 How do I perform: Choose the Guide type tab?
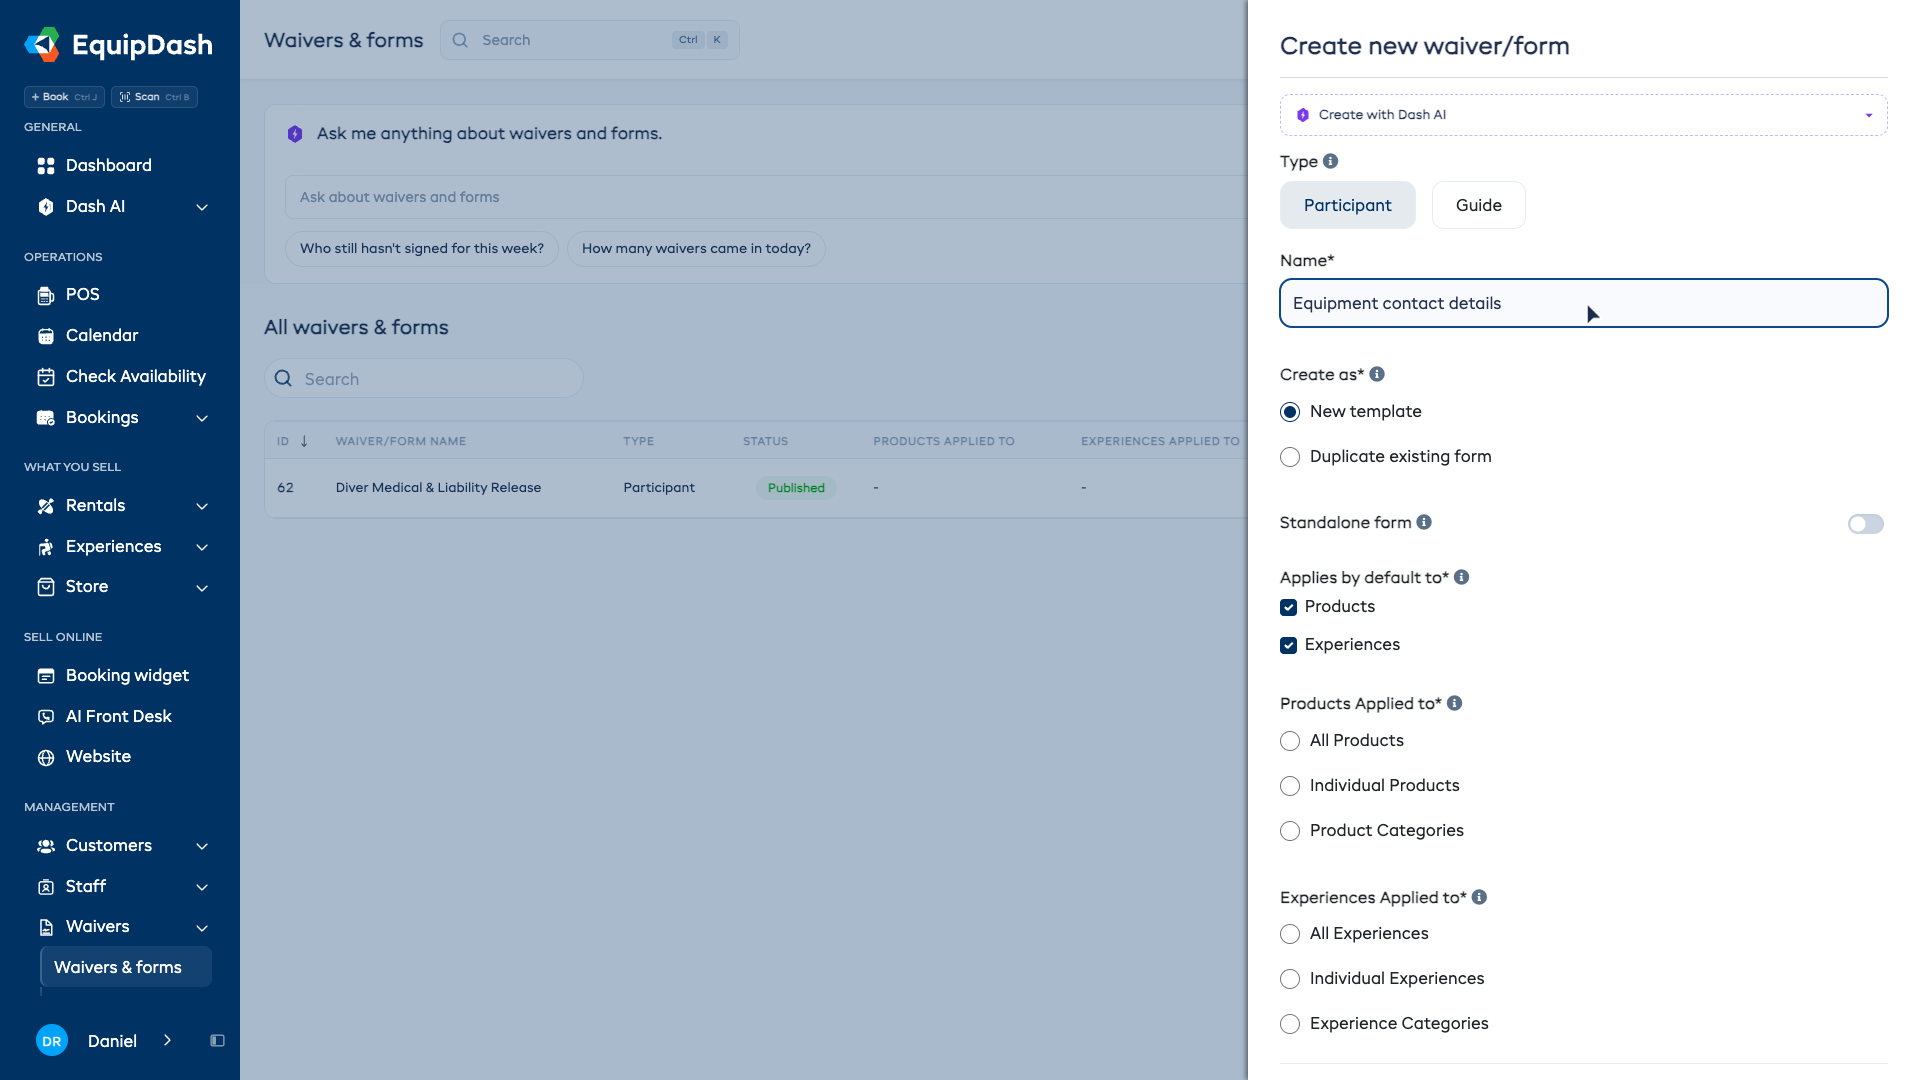[1478, 205]
